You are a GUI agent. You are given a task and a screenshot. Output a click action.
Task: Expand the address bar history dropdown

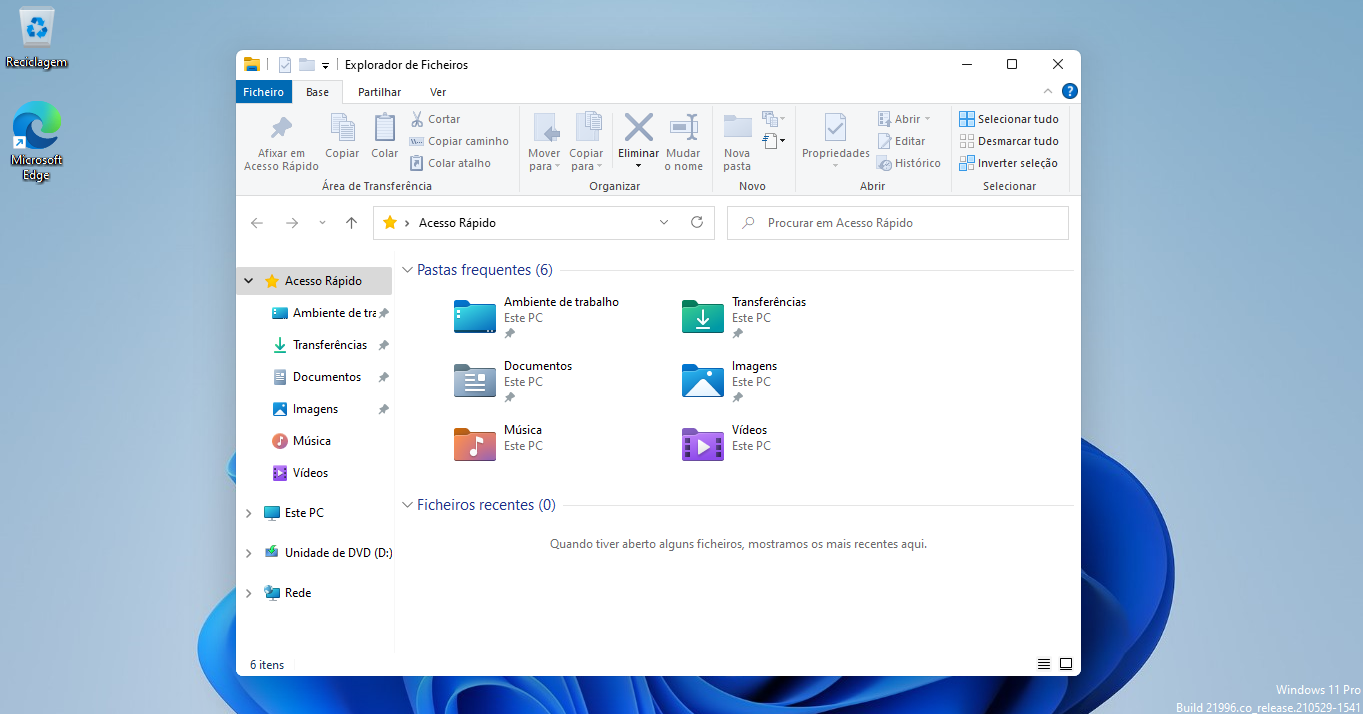(664, 223)
